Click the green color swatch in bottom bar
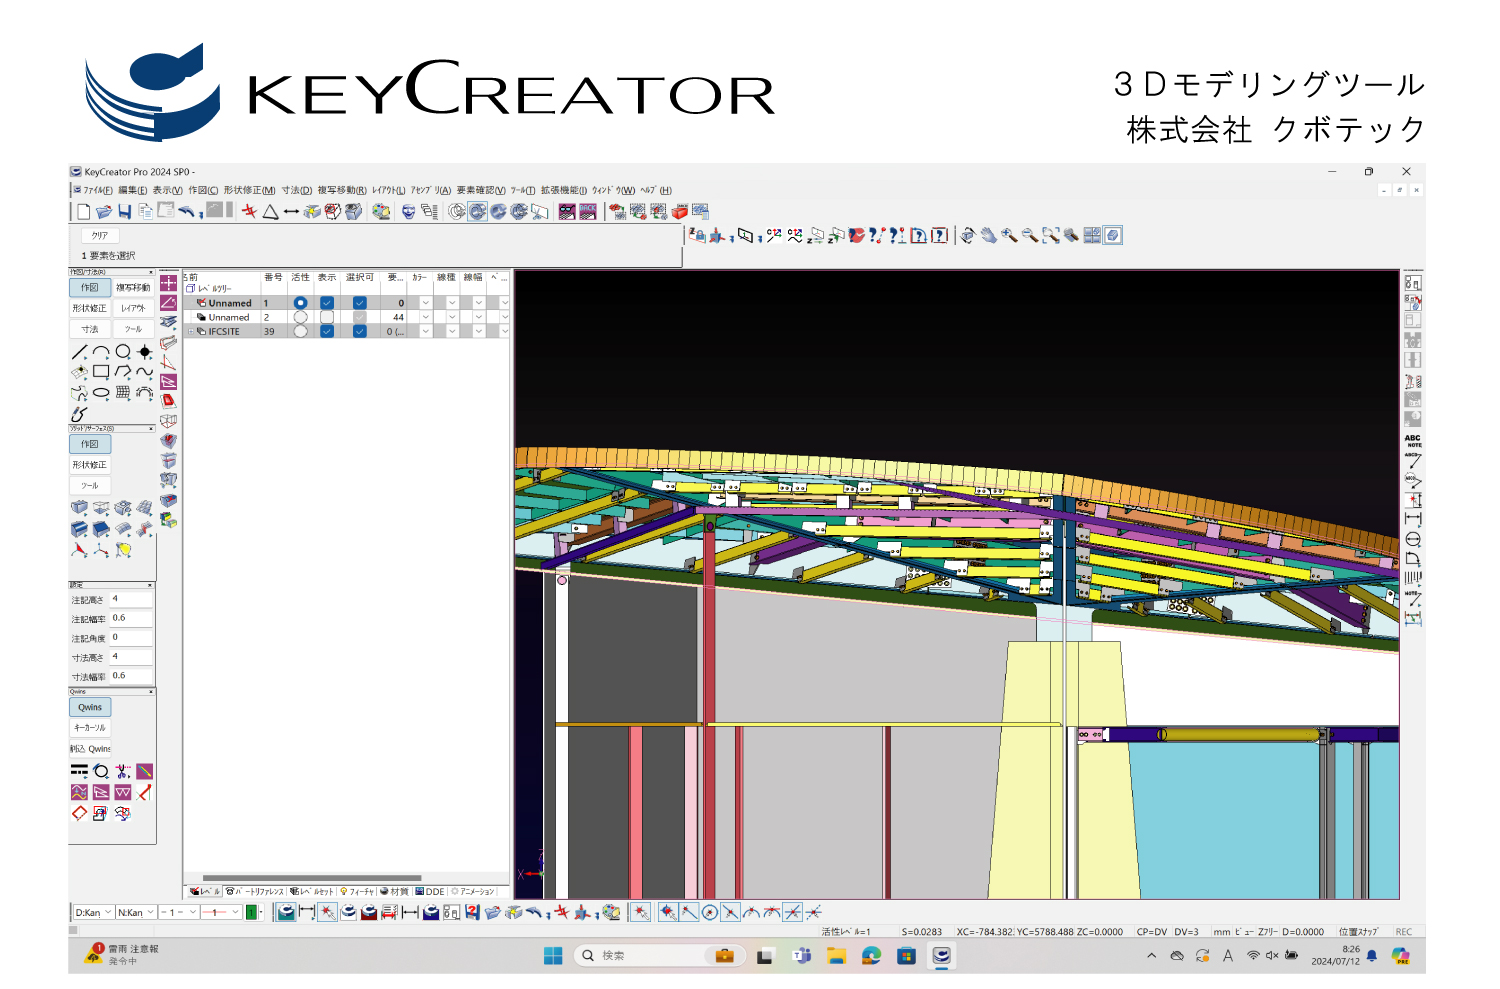Viewport: 1500px width, 989px height. click(251, 912)
